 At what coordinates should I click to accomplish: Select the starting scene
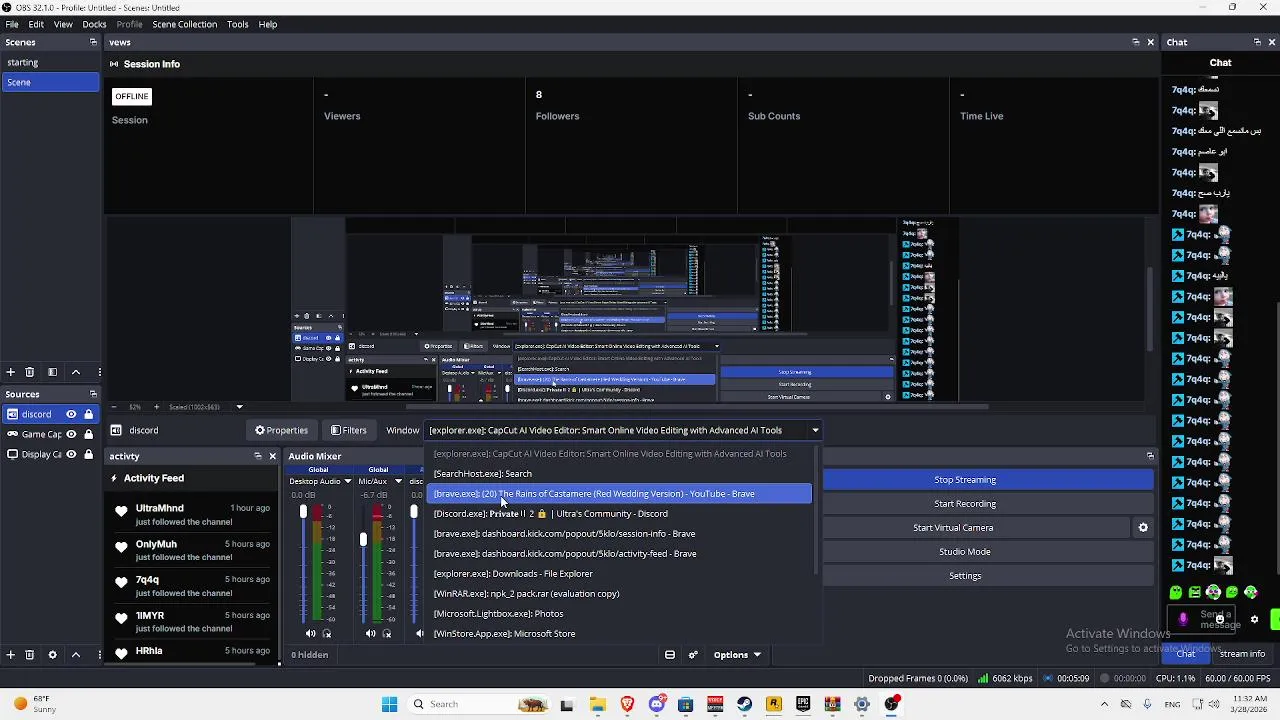50,62
